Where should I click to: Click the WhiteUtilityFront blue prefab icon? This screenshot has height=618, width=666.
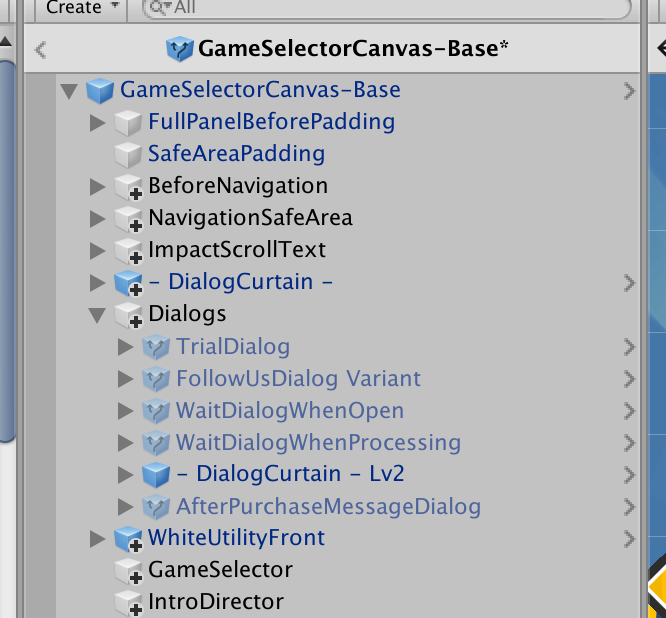pyautogui.click(x=128, y=539)
